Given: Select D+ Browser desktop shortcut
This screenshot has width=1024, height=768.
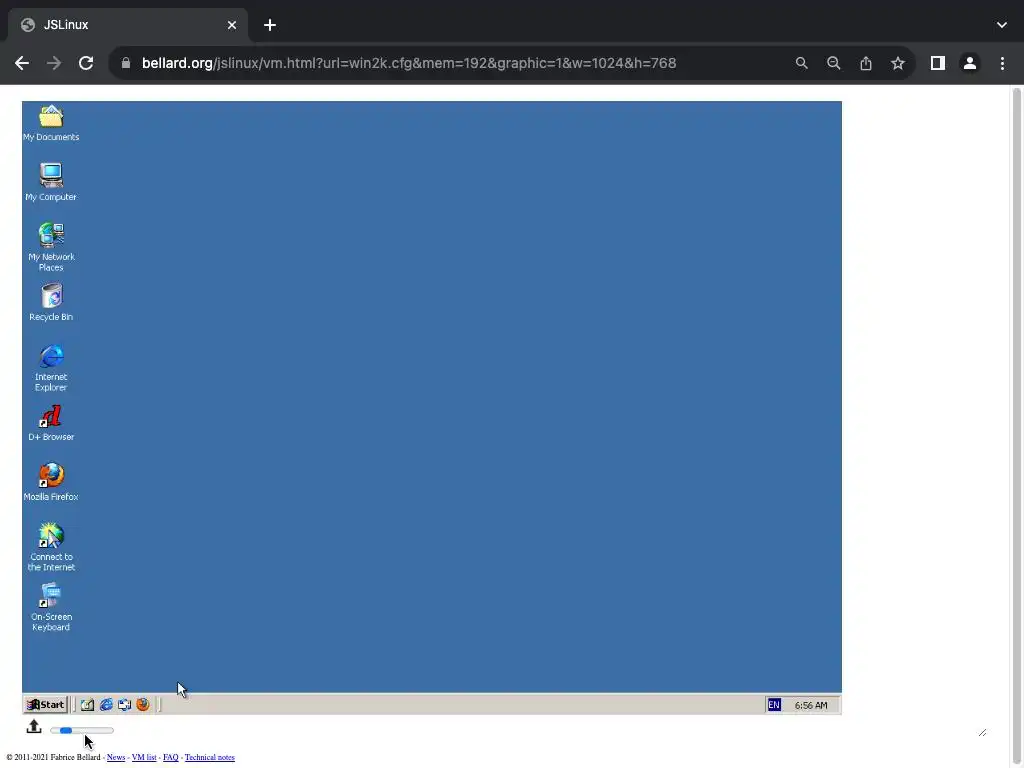Looking at the screenshot, I should point(51,423).
